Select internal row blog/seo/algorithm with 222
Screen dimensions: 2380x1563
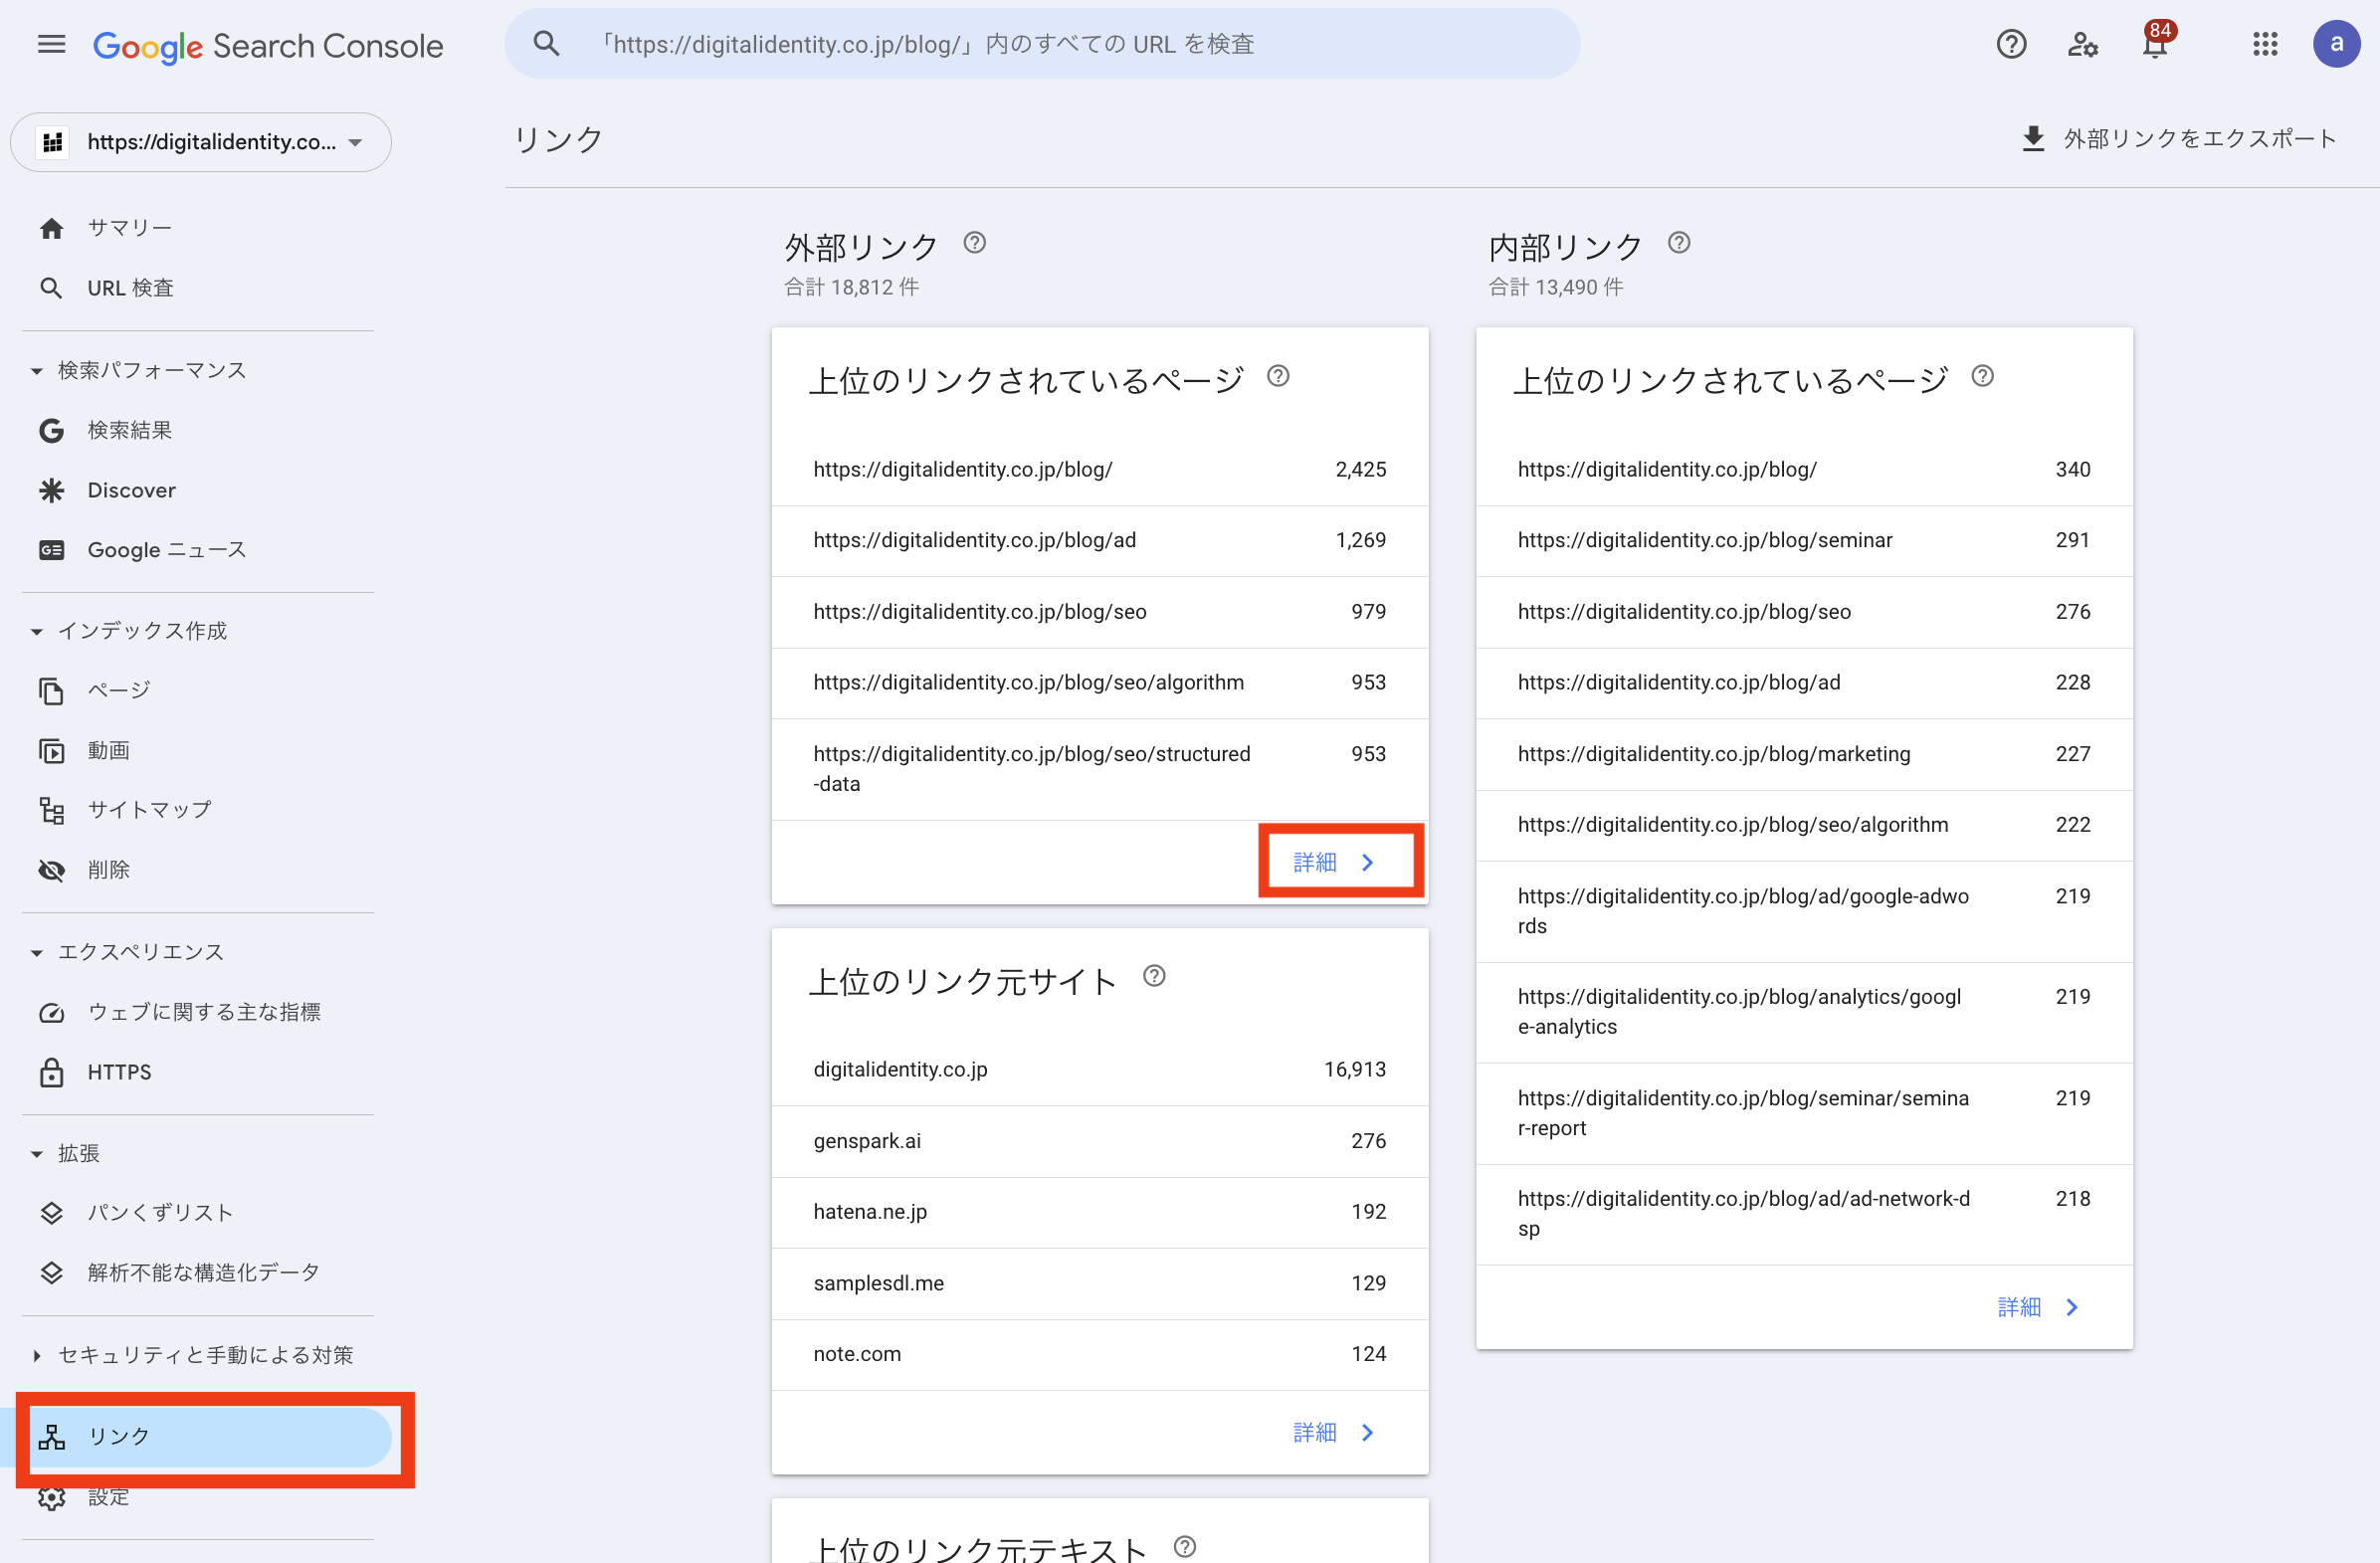[1803, 825]
